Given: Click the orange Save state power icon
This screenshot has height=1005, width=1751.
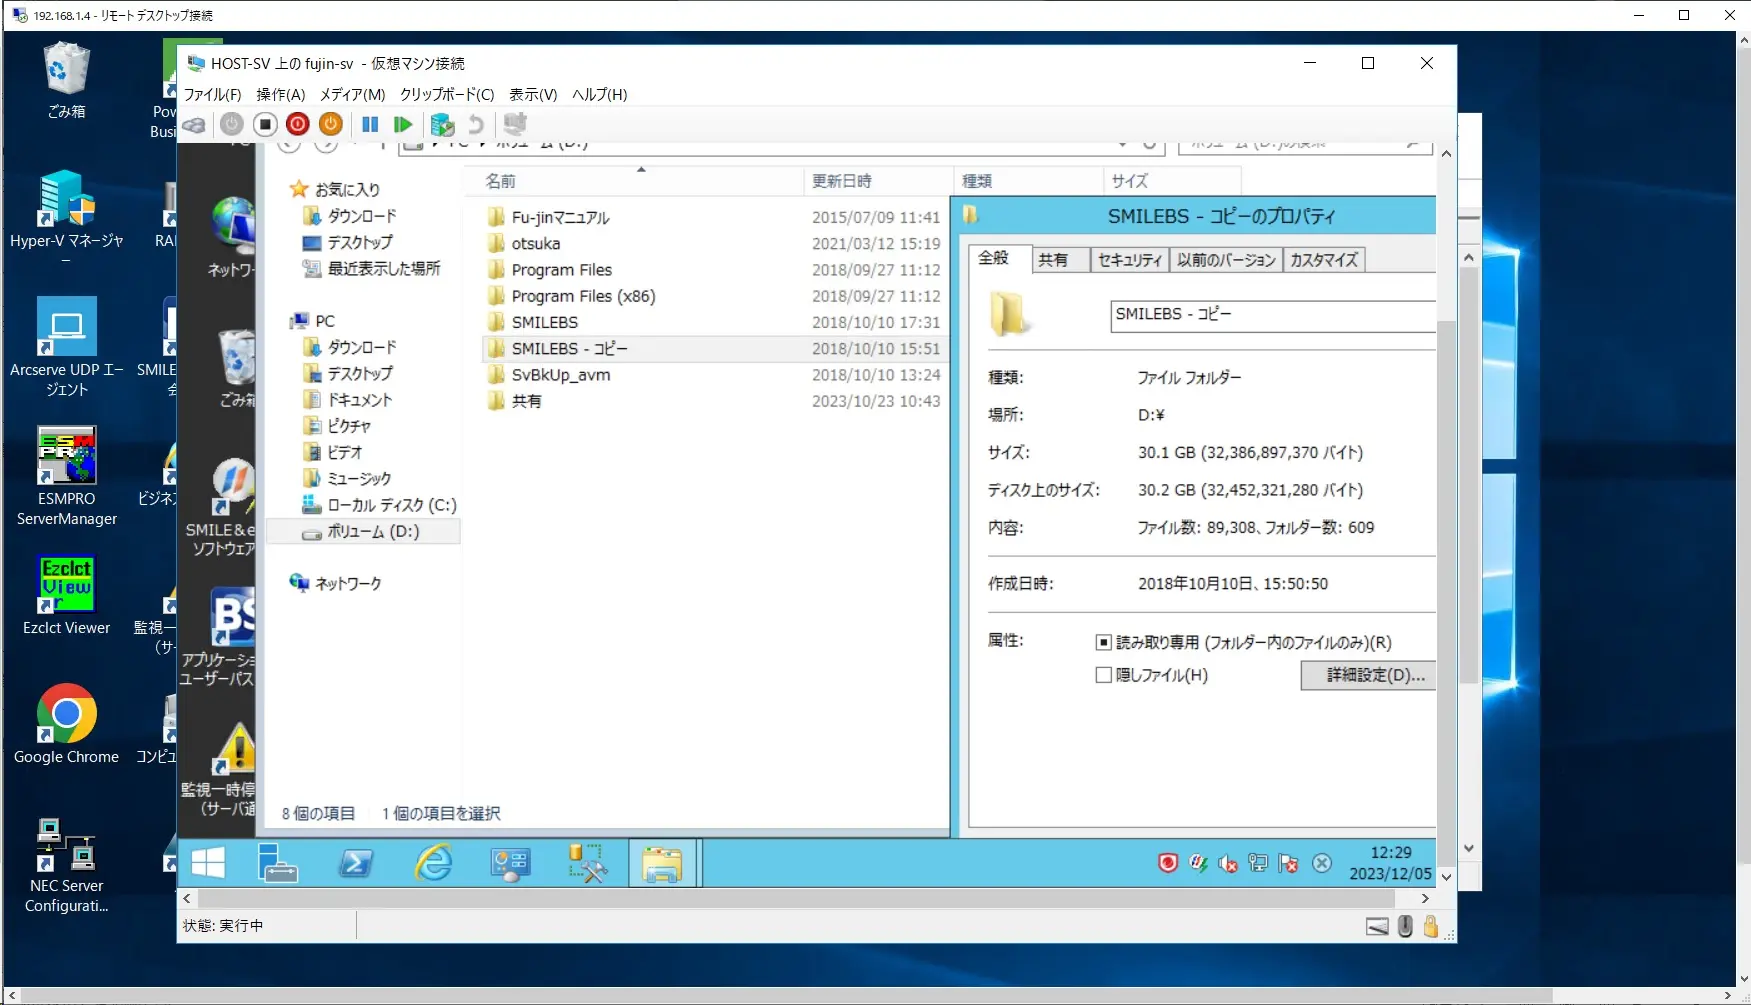Looking at the screenshot, I should [331, 124].
